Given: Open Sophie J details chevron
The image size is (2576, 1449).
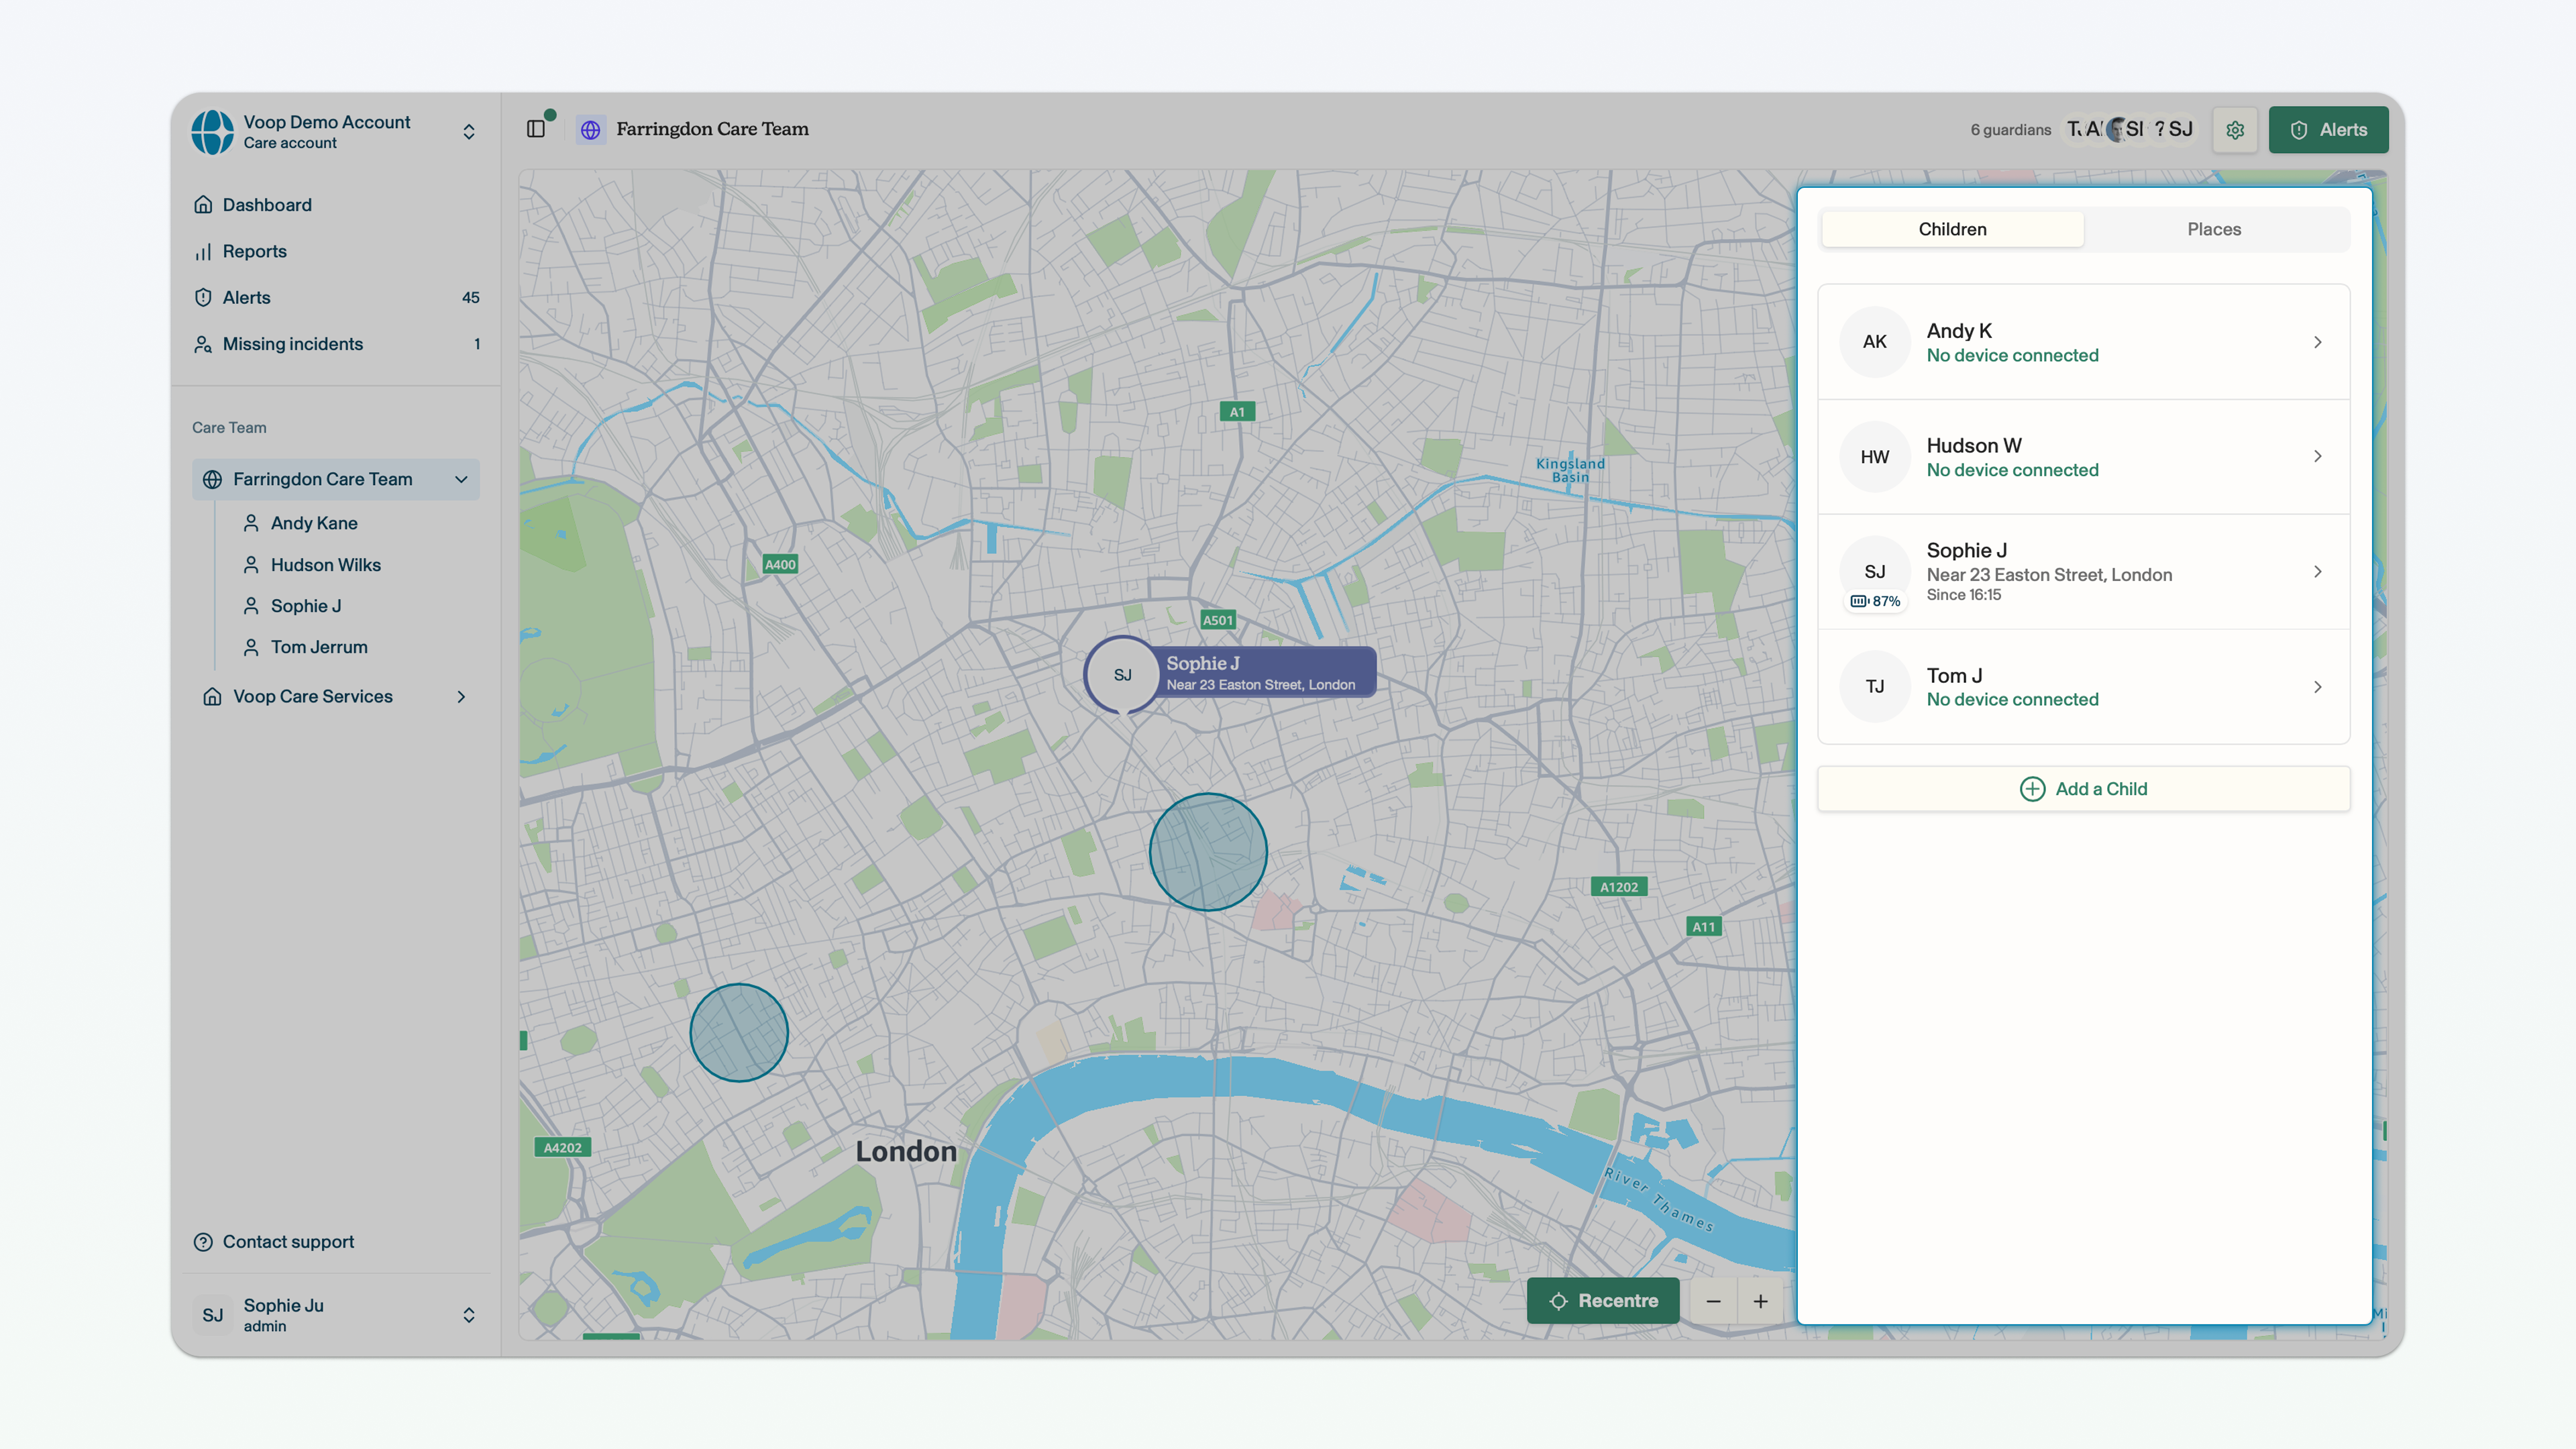Looking at the screenshot, I should point(2317,572).
